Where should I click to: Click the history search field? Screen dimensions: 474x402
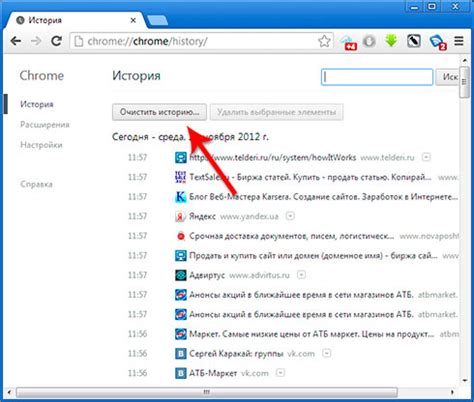(377, 77)
